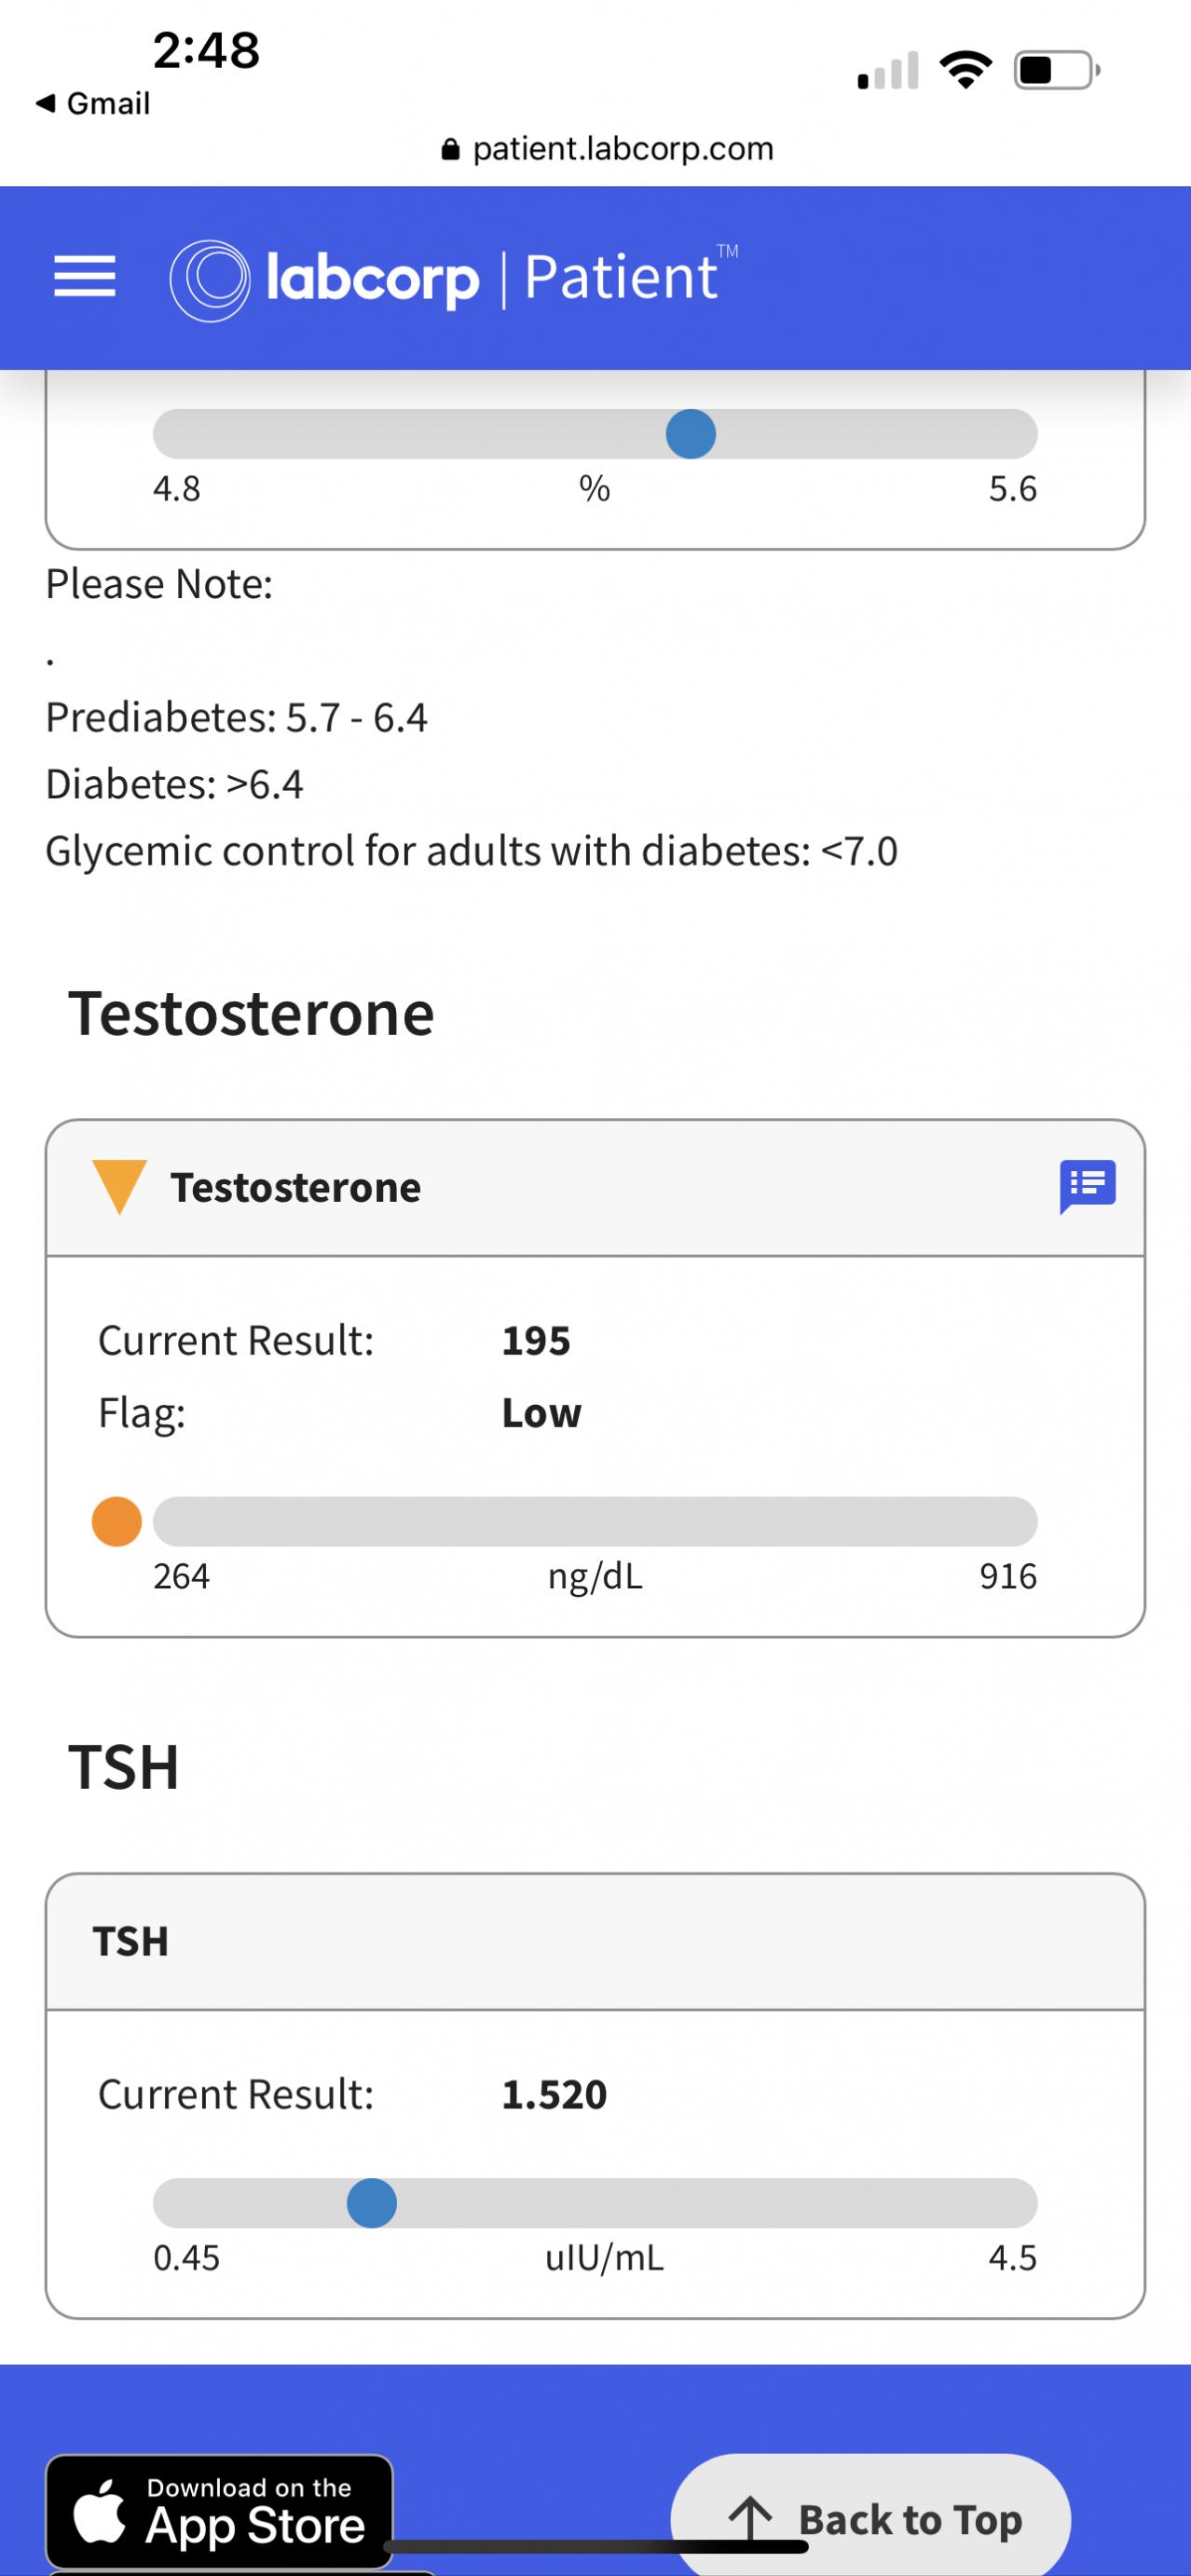Tap the Wi-Fi status icon

point(965,71)
